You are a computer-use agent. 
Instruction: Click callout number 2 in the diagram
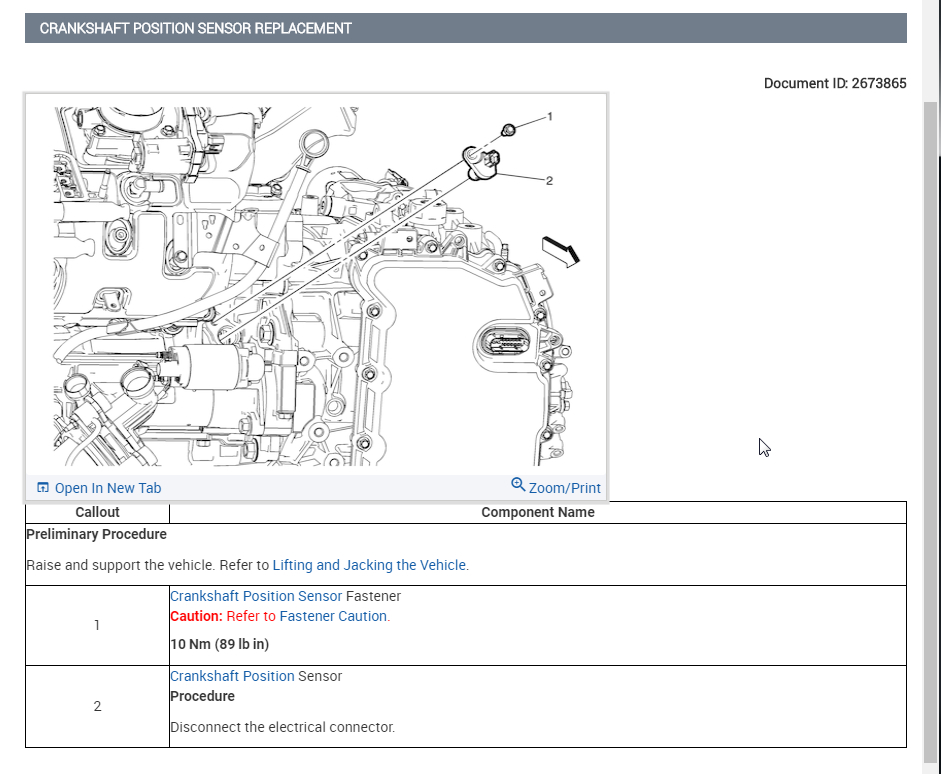tap(549, 181)
